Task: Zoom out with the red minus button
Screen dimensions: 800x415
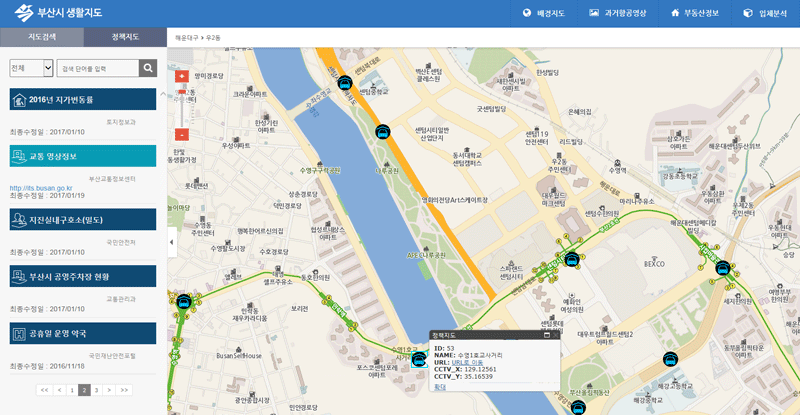Action: [181, 134]
